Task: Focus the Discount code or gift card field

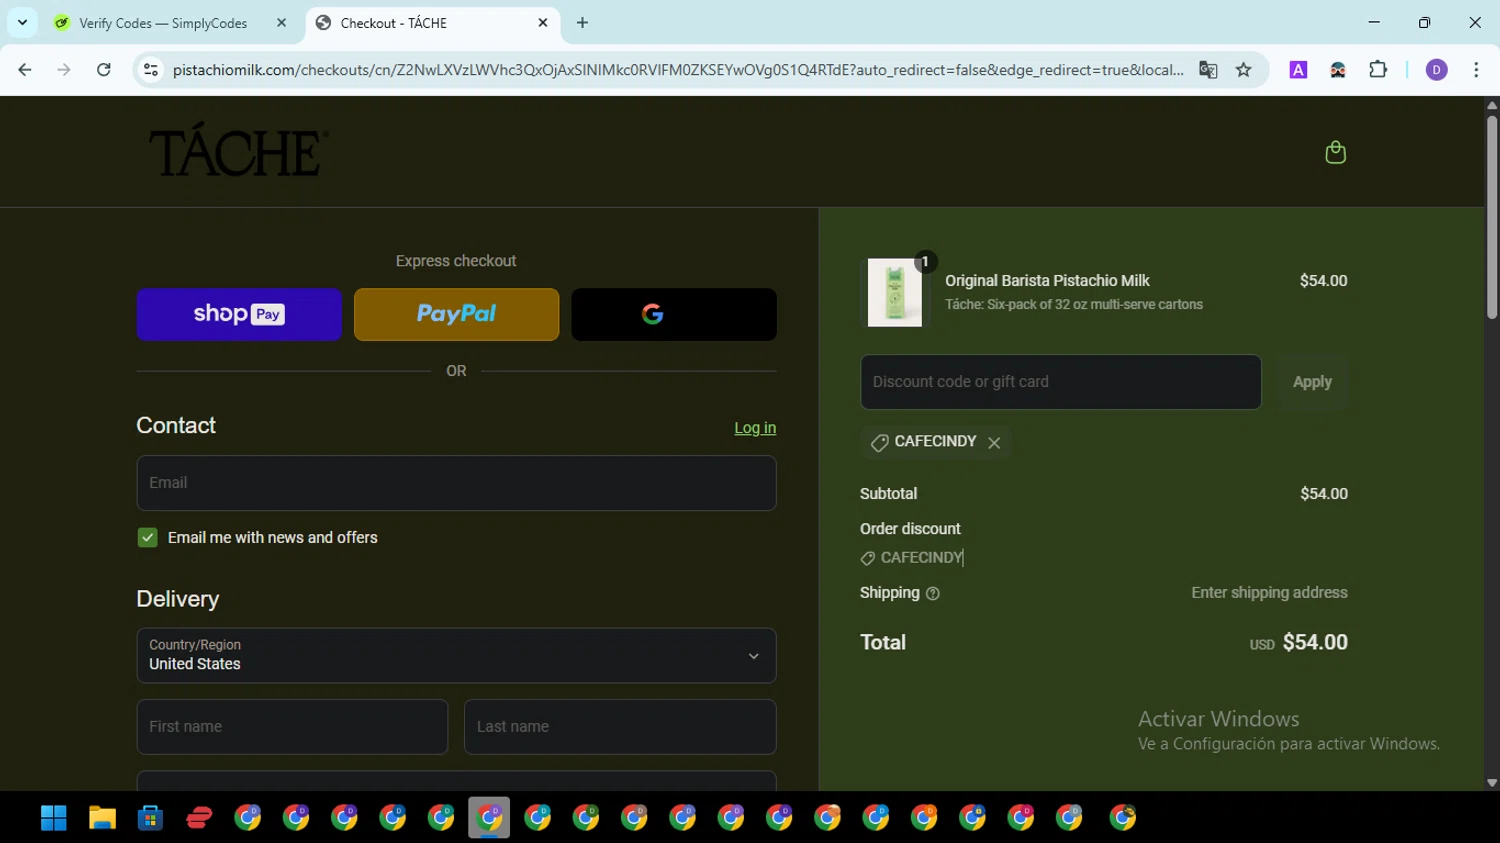Action: pyautogui.click(x=1061, y=382)
